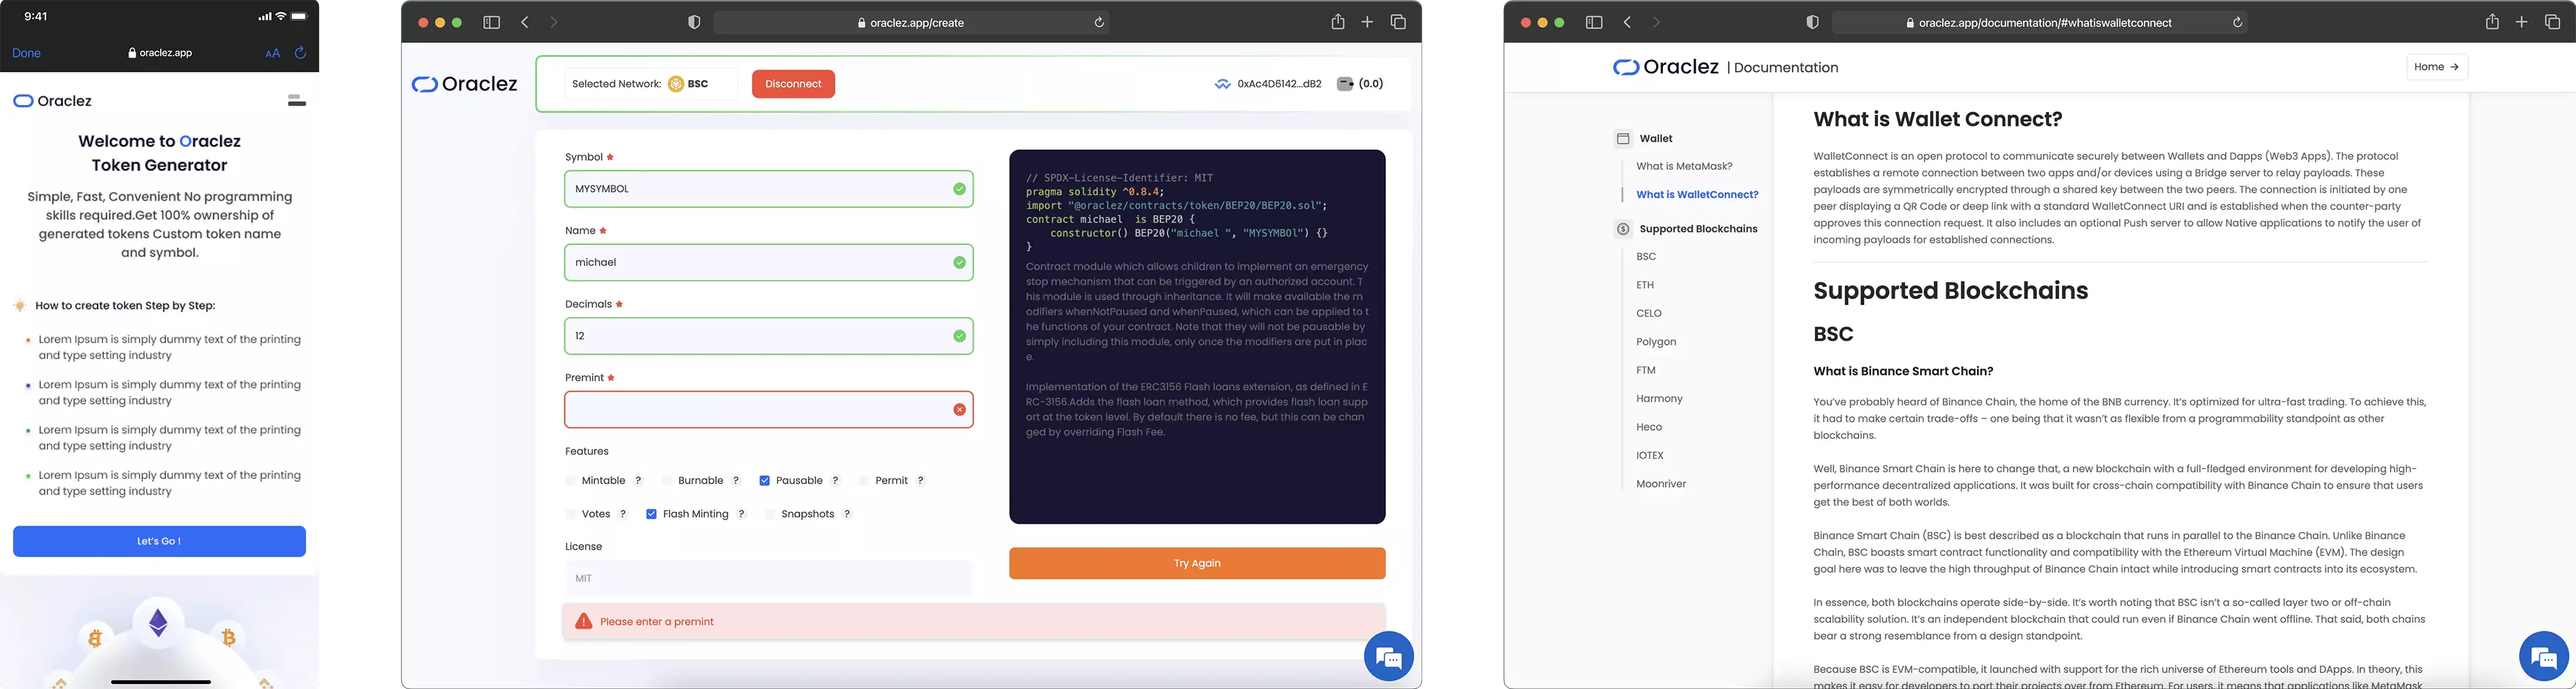This screenshot has width=2576, height=689.
Task: Click the Oraclez logo in create window
Action: pos(464,84)
